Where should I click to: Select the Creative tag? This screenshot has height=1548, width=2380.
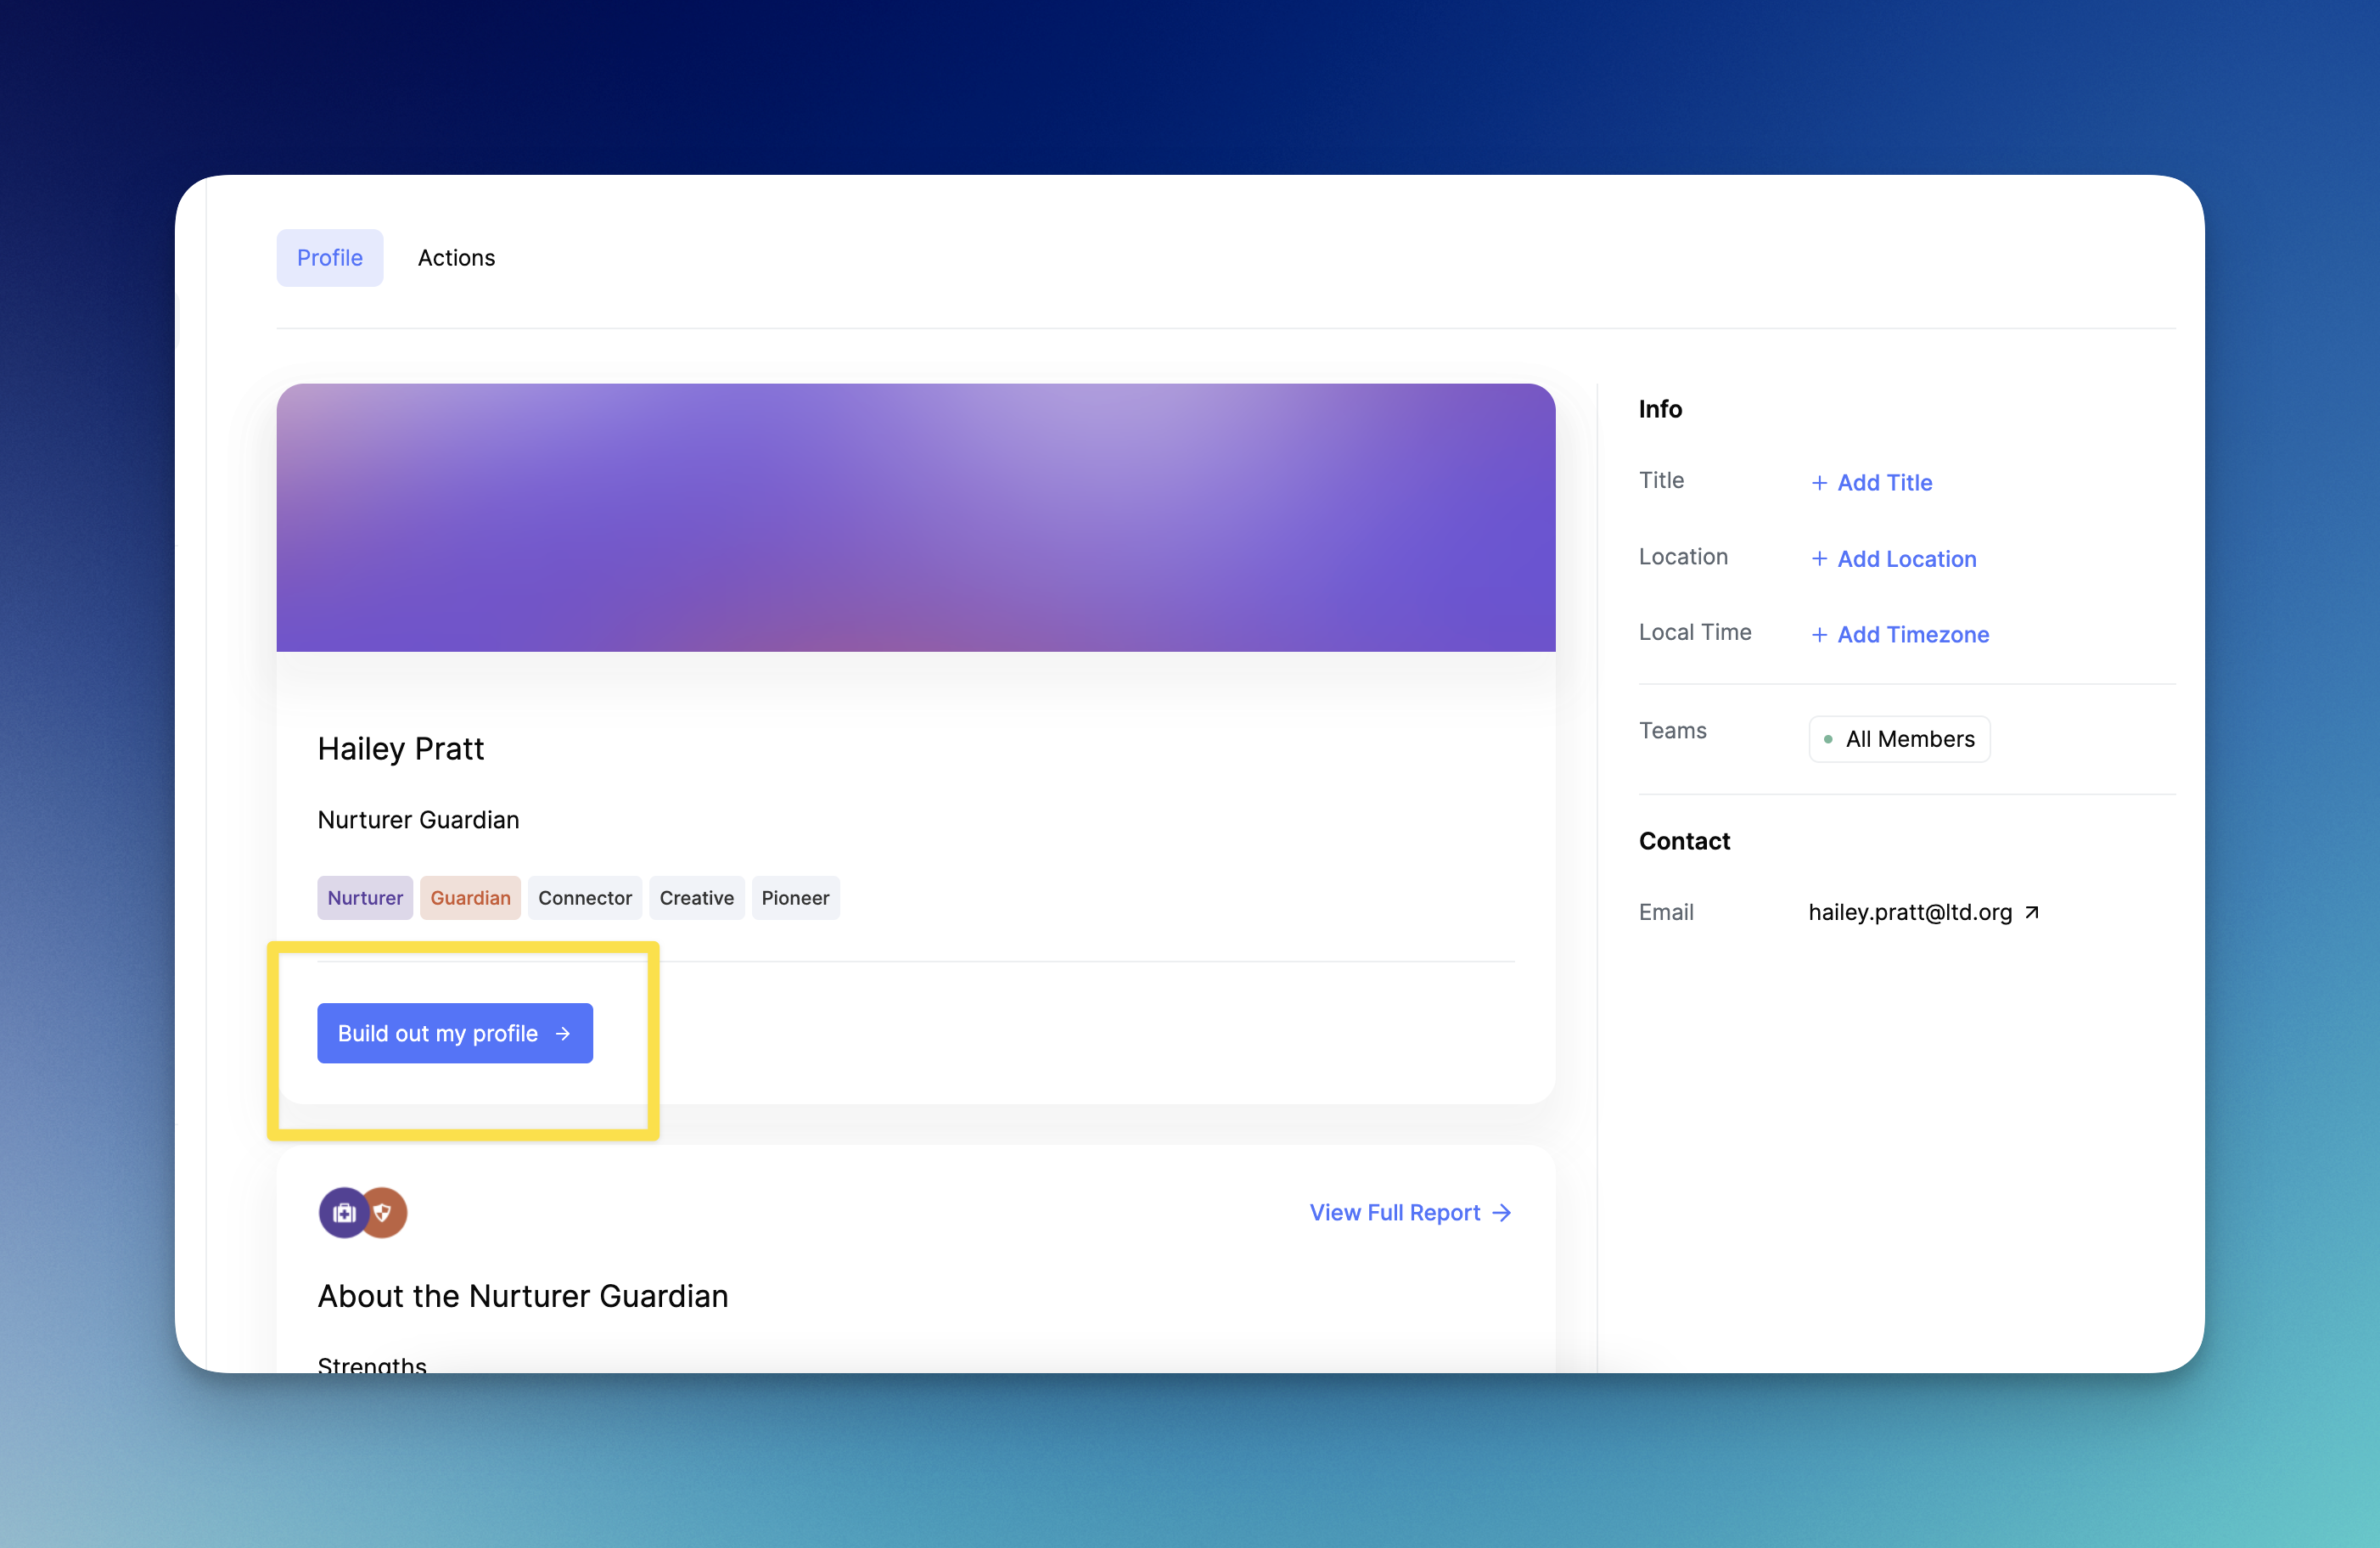point(697,898)
